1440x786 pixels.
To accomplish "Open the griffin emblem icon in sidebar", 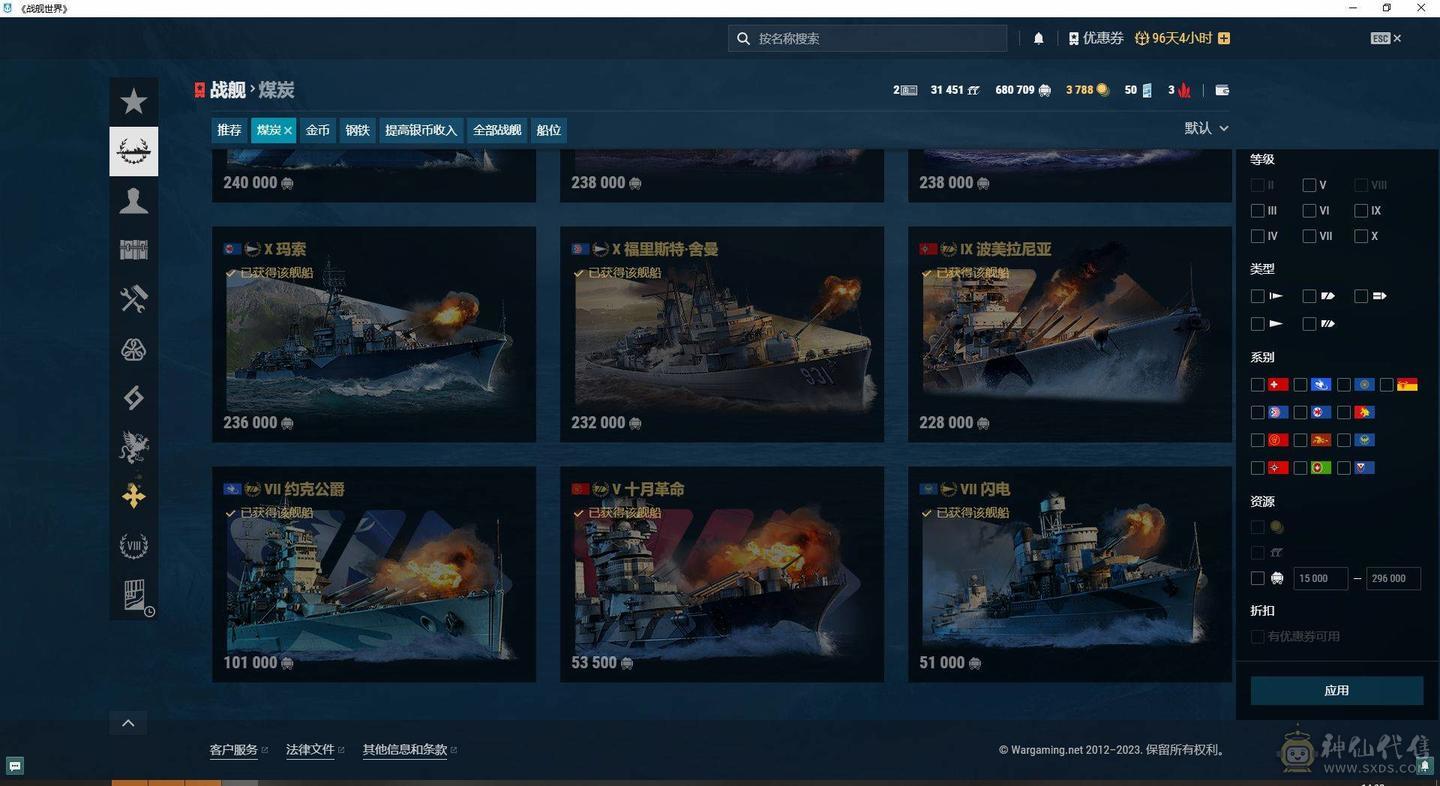I will 133,447.
